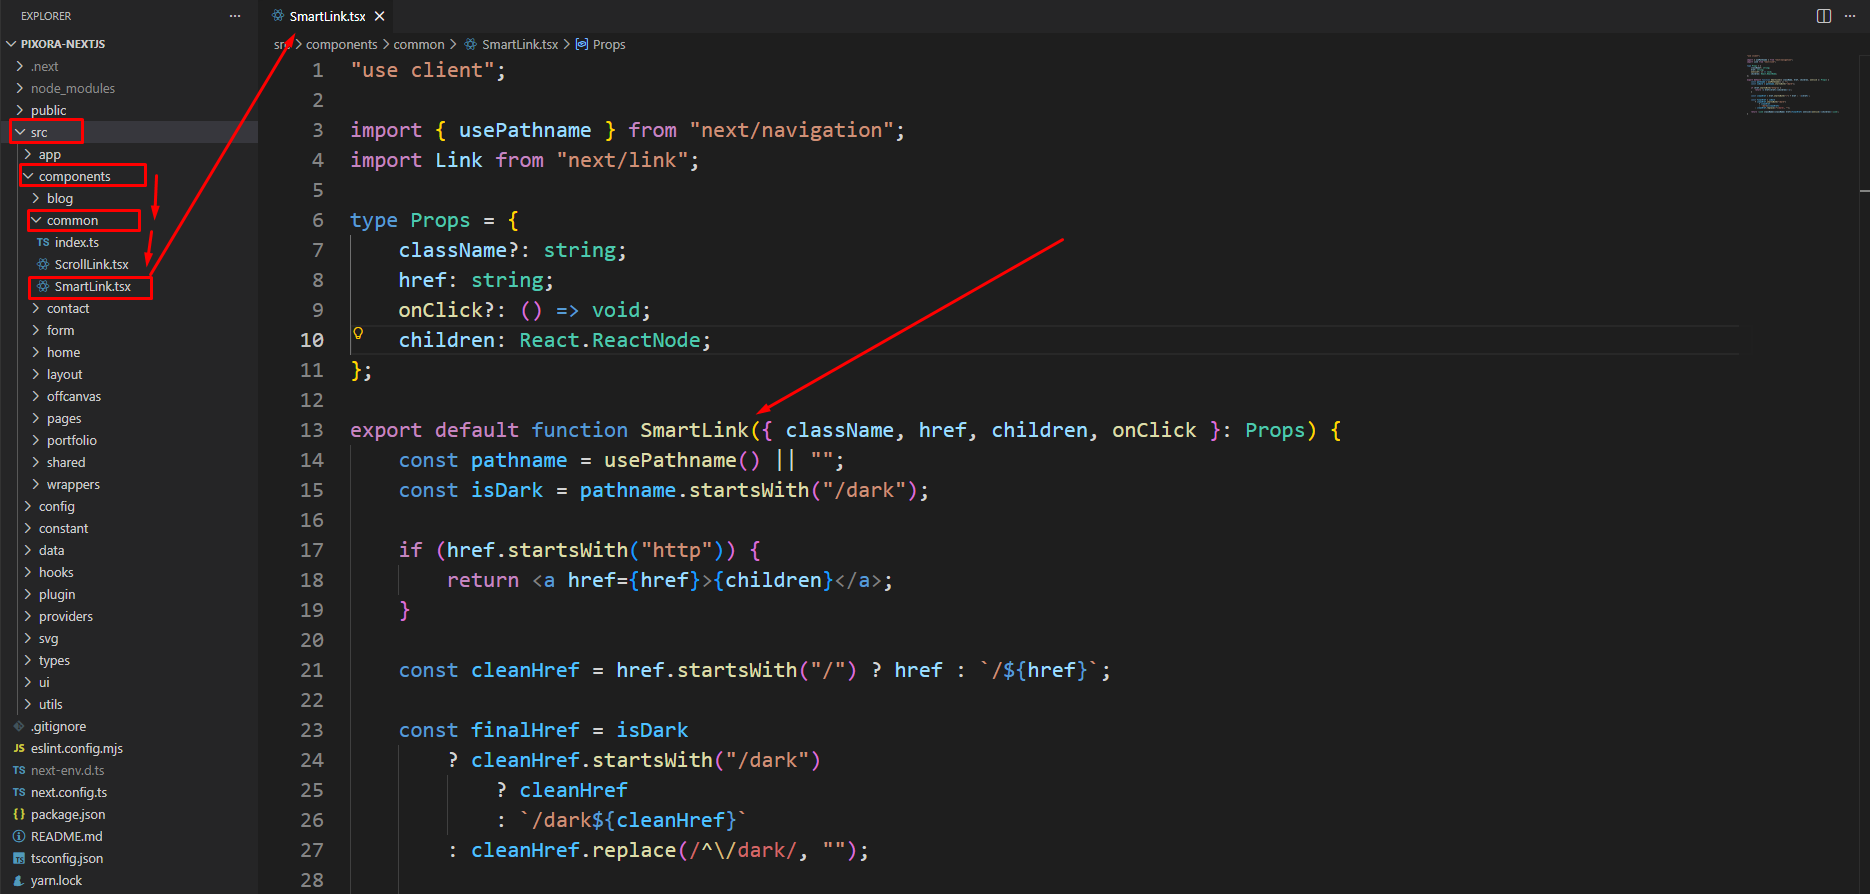The height and width of the screenshot is (894, 1870).
Task: Click the SmartLink.tsx React file icon in explorer
Action: tap(43, 286)
